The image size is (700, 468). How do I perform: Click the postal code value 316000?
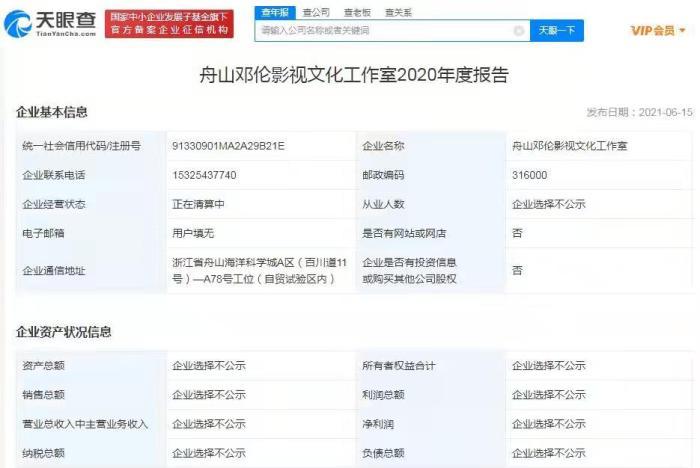click(x=529, y=175)
